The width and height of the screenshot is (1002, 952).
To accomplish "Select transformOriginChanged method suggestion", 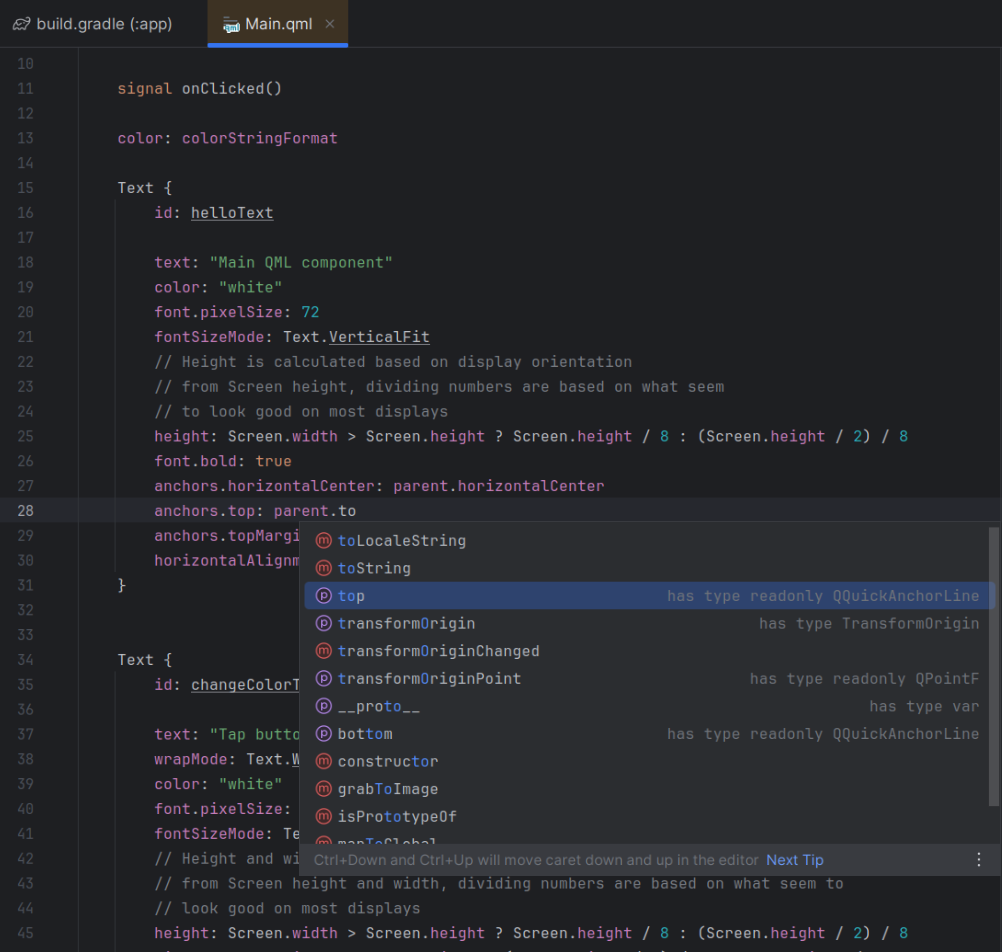I will pos(438,651).
